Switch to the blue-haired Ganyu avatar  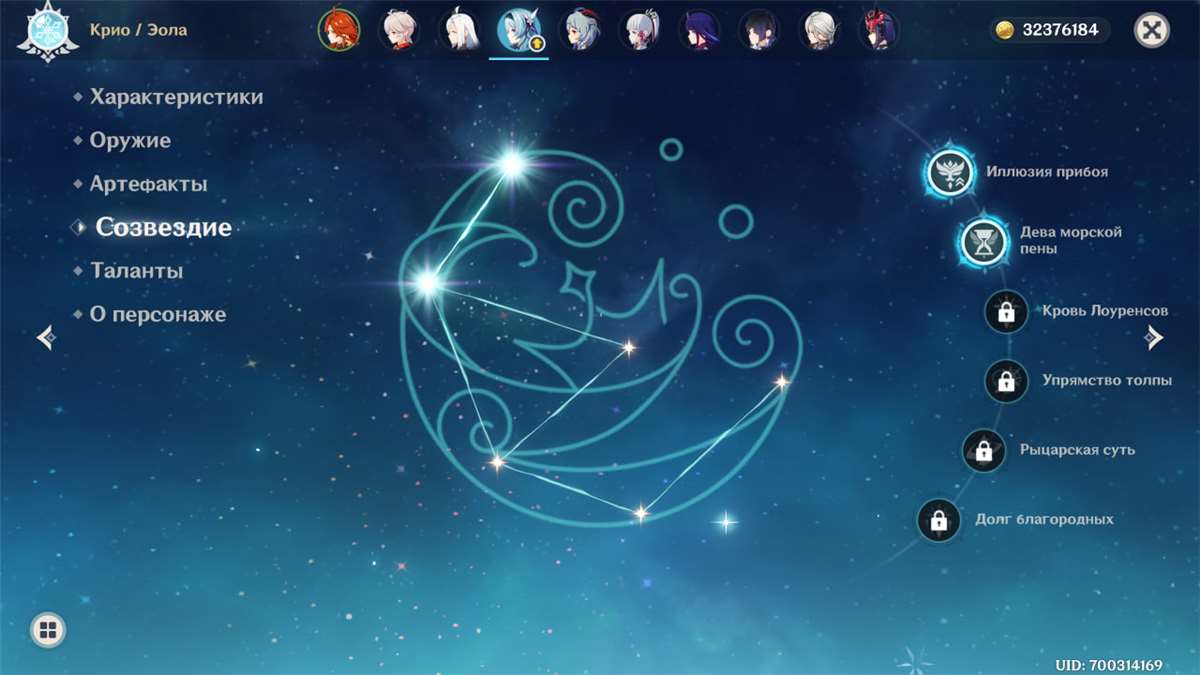[579, 30]
